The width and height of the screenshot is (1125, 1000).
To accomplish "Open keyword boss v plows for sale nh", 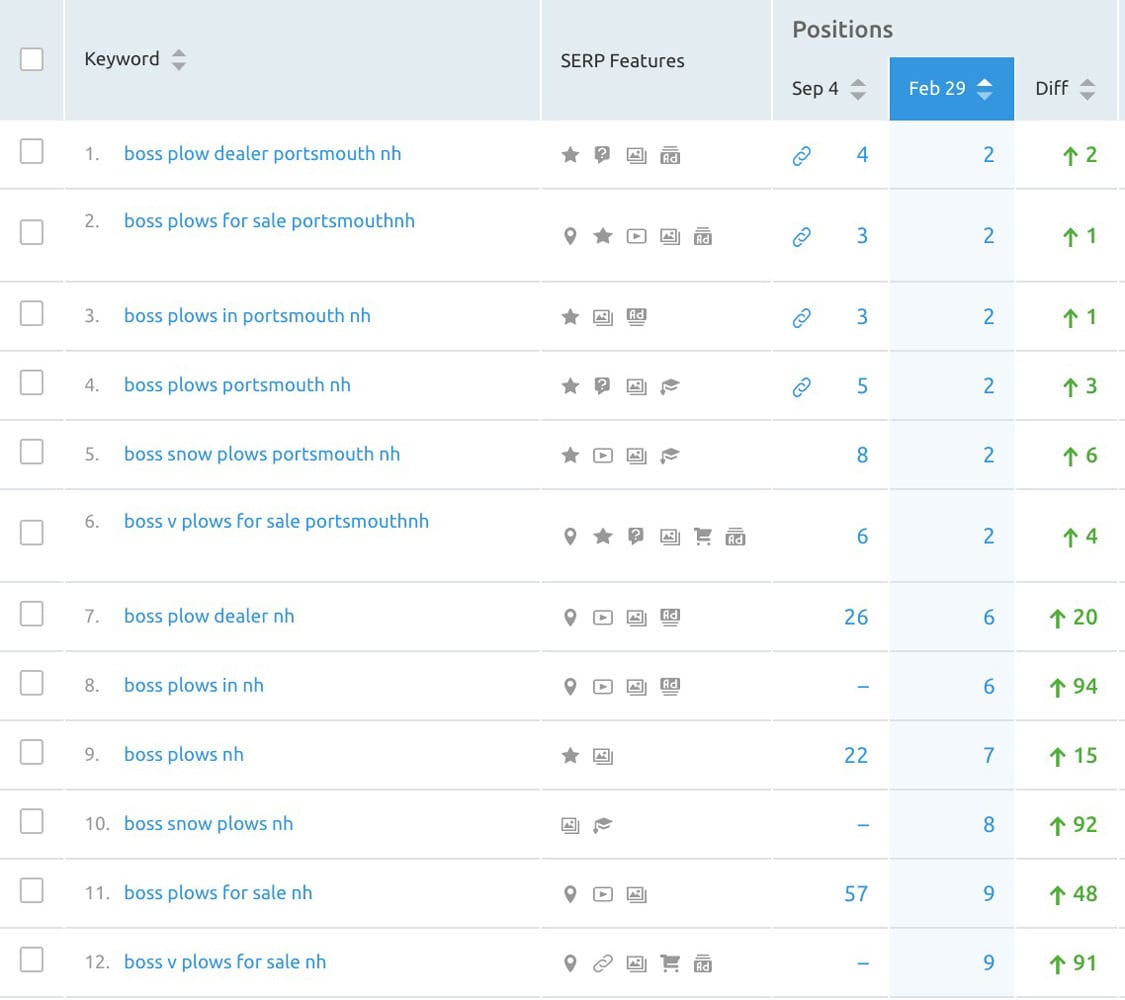I will click(x=225, y=962).
